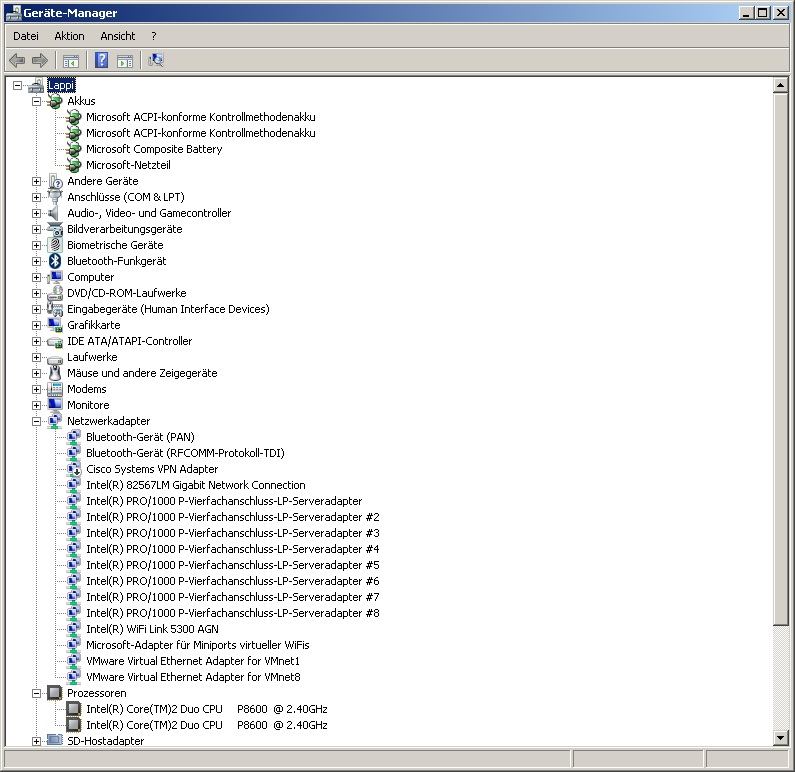The image size is (795, 772).
Task: Select VMware Virtual Ethernet Adapter for VMnet1
Action: point(193,661)
